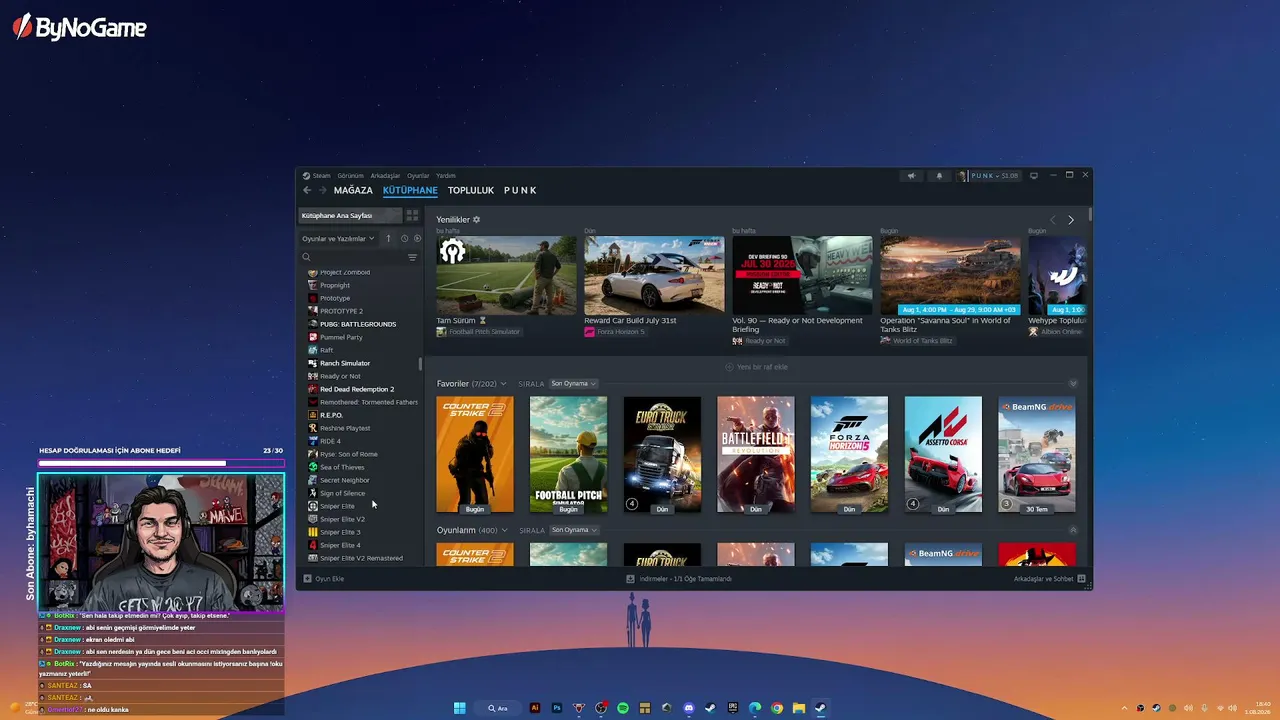Open the Ready or Not news tag
1280x720 pixels.
coord(759,341)
